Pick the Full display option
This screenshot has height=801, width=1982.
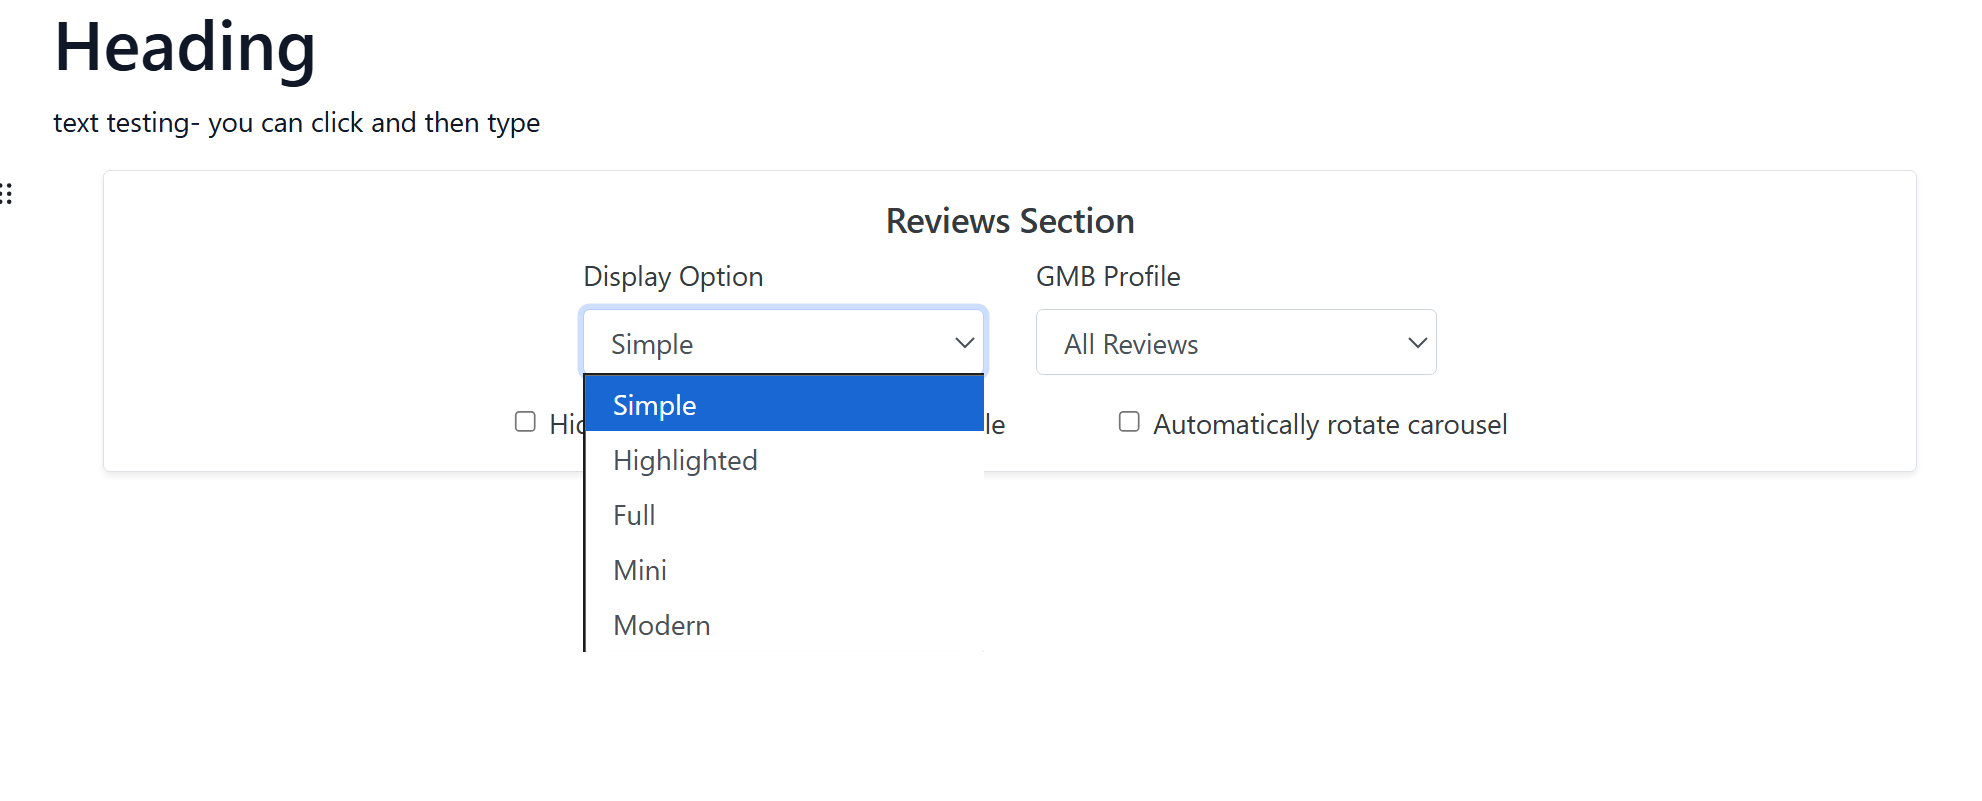[x=634, y=515]
